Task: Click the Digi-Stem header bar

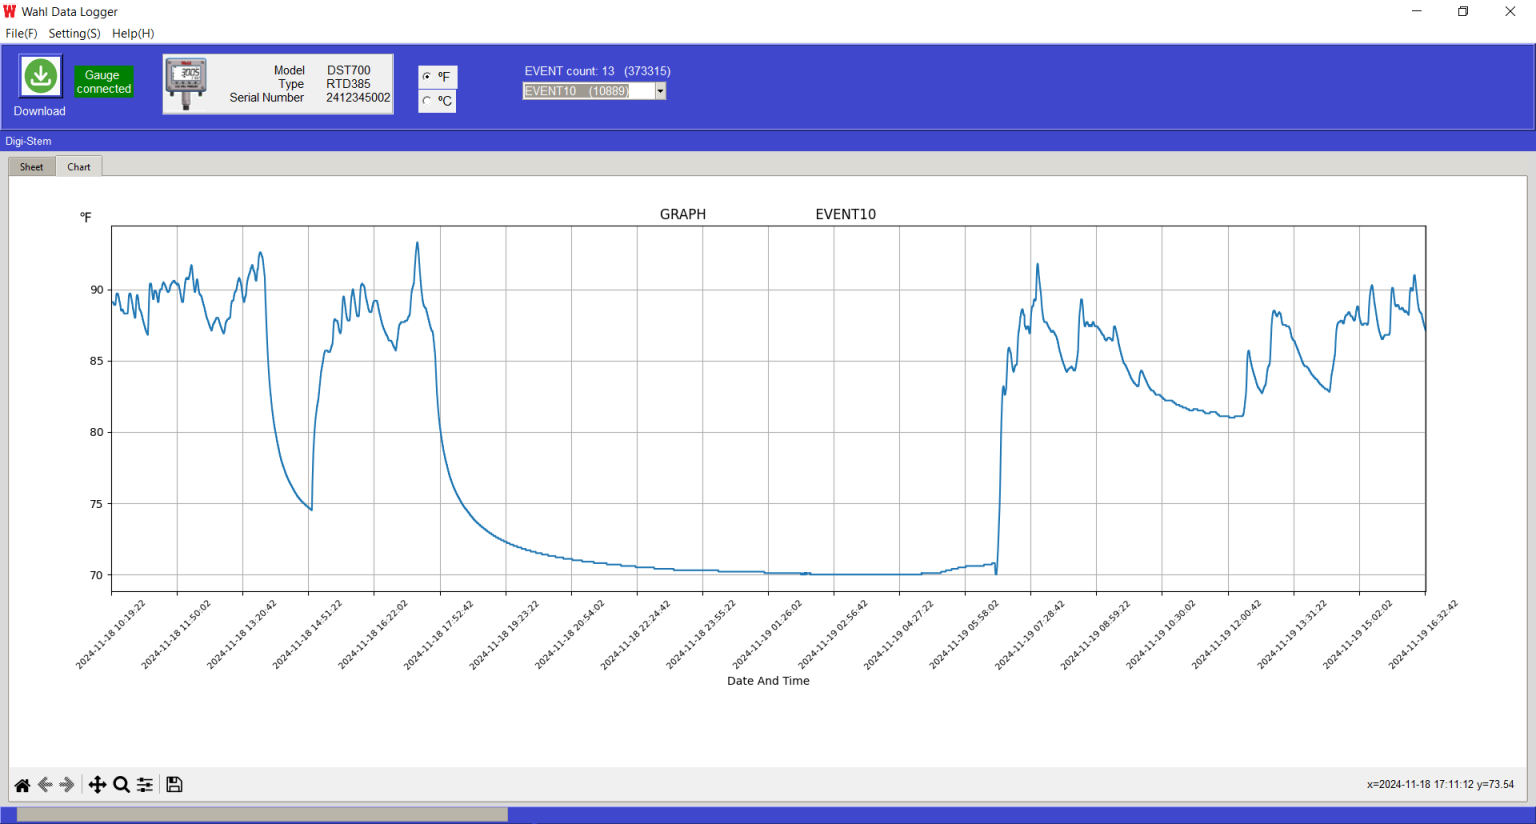Action: (x=28, y=141)
